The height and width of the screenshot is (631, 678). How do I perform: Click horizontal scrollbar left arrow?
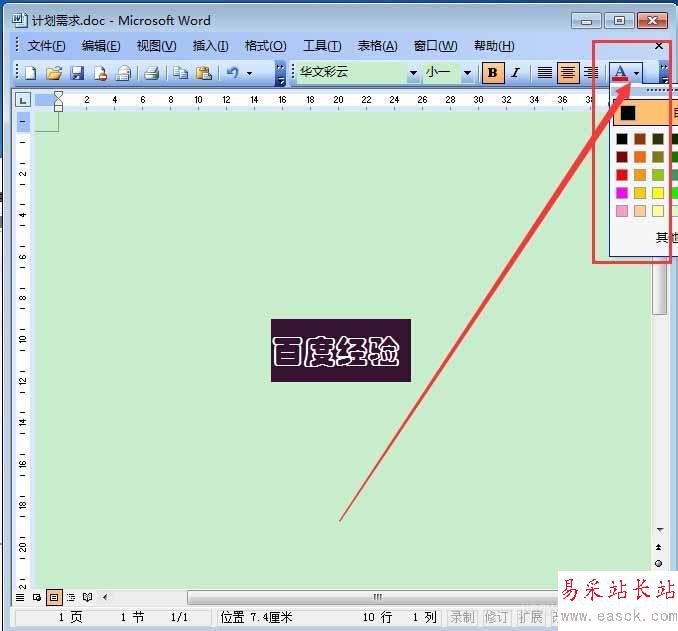[105, 597]
